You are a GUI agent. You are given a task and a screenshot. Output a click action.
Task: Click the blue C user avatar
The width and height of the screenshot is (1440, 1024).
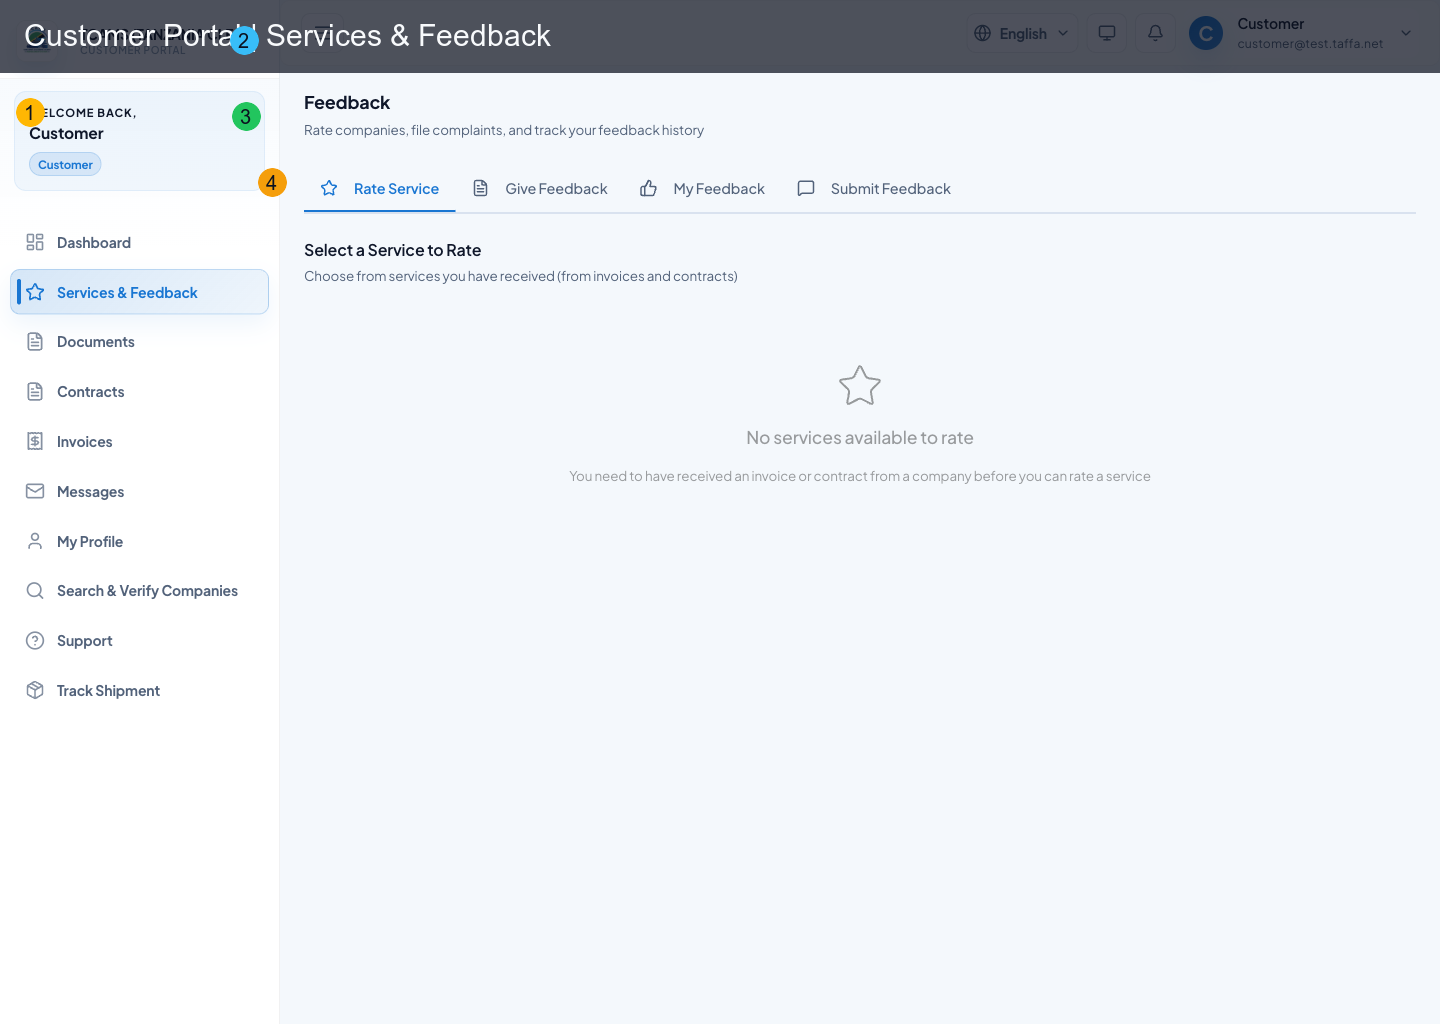click(1206, 33)
